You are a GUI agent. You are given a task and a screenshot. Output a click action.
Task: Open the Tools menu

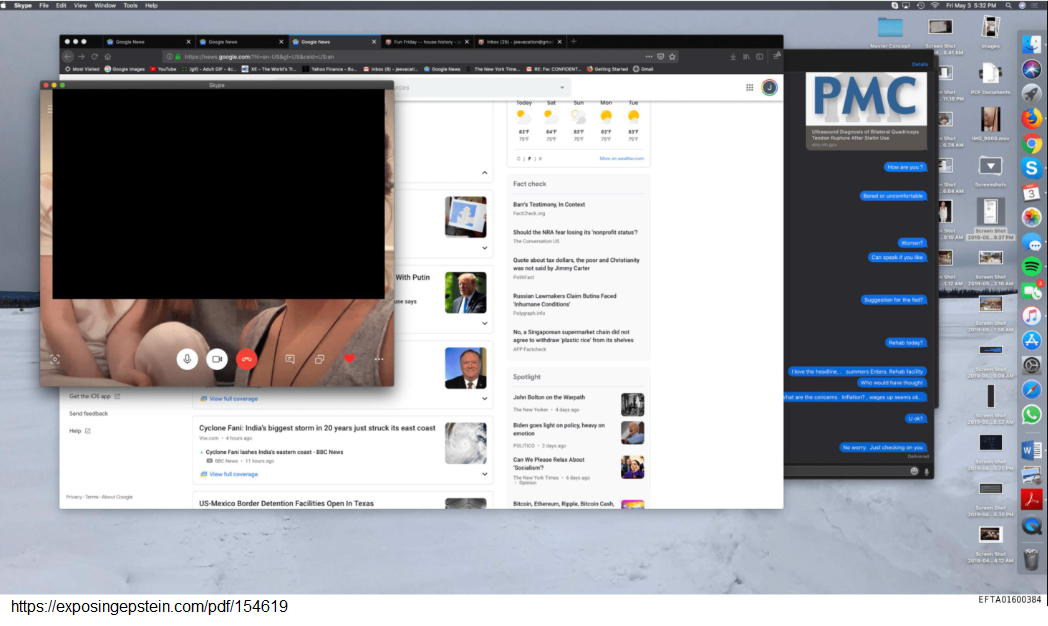pyautogui.click(x=130, y=5)
